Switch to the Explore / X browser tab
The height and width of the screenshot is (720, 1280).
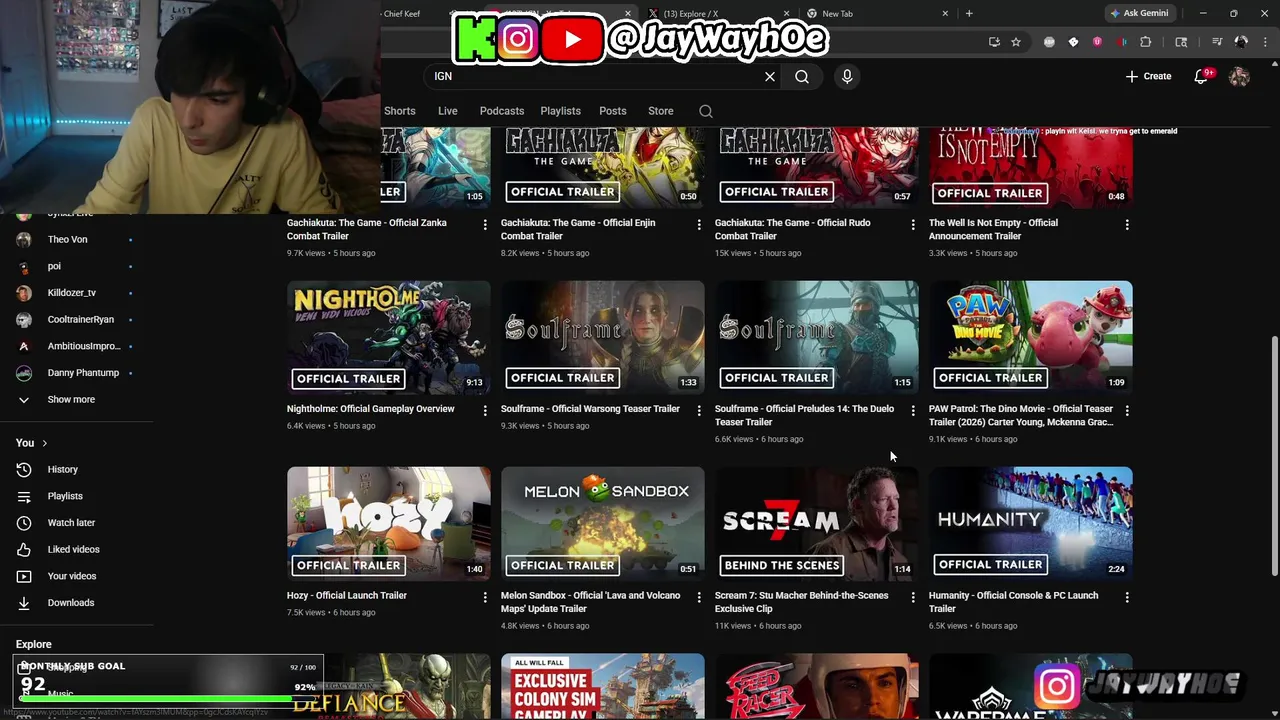pyautogui.click(x=717, y=13)
